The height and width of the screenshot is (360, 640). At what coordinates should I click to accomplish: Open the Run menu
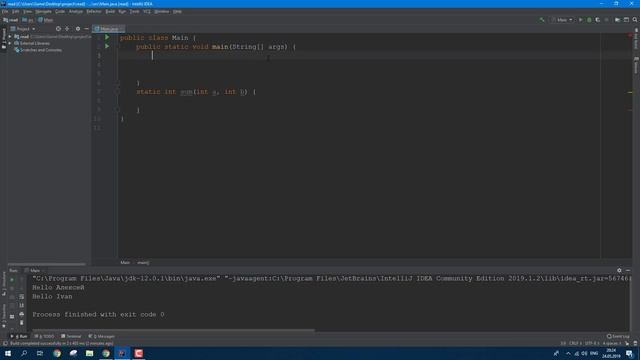point(122,11)
